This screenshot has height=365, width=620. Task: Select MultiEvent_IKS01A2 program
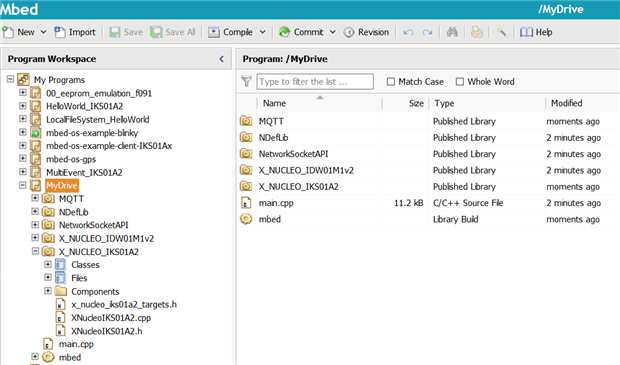(84, 172)
